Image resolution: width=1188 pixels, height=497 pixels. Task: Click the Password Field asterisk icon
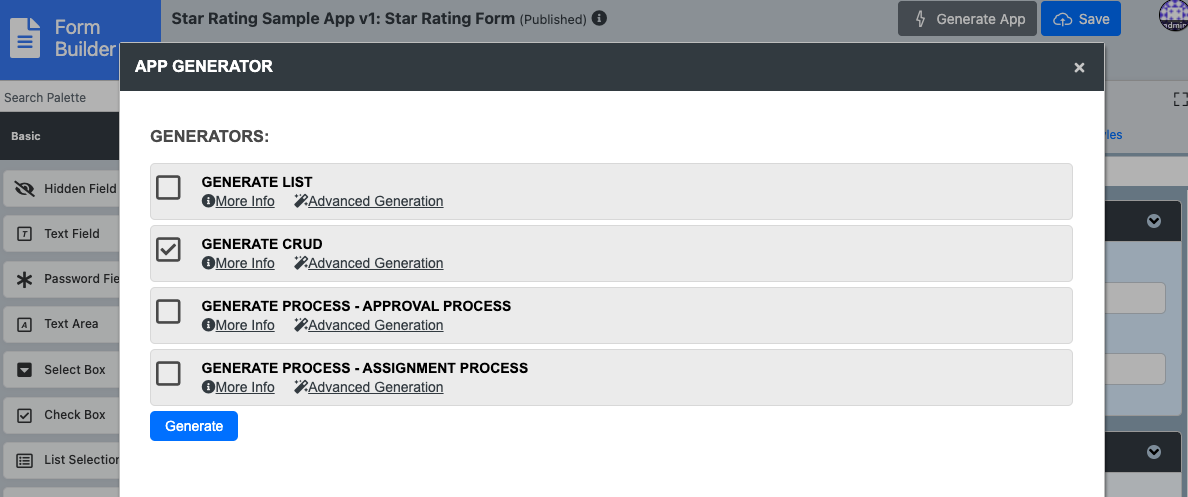(25, 279)
